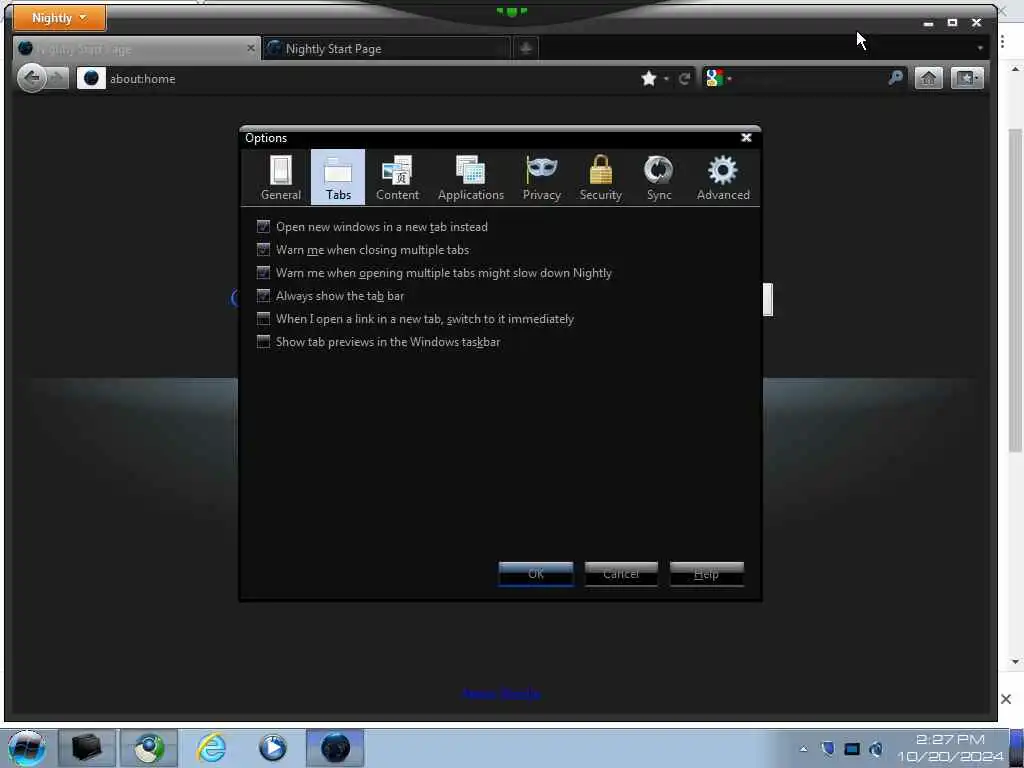Open the Windows Start menu
Screen dimensions: 1024x768
coord(26,748)
